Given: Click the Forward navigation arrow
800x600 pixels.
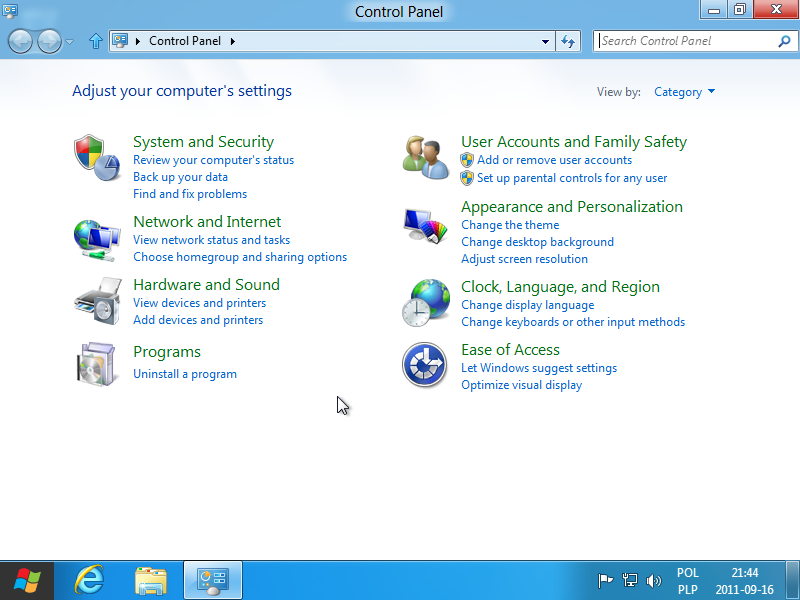Looking at the screenshot, I should point(49,41).
